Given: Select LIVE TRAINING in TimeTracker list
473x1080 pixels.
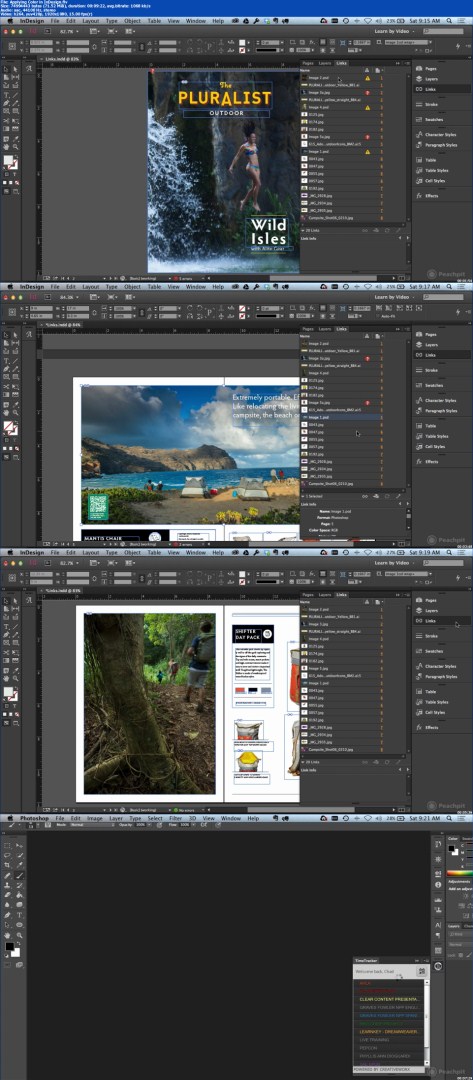Looking at the screenshot, I should 388,1039.
